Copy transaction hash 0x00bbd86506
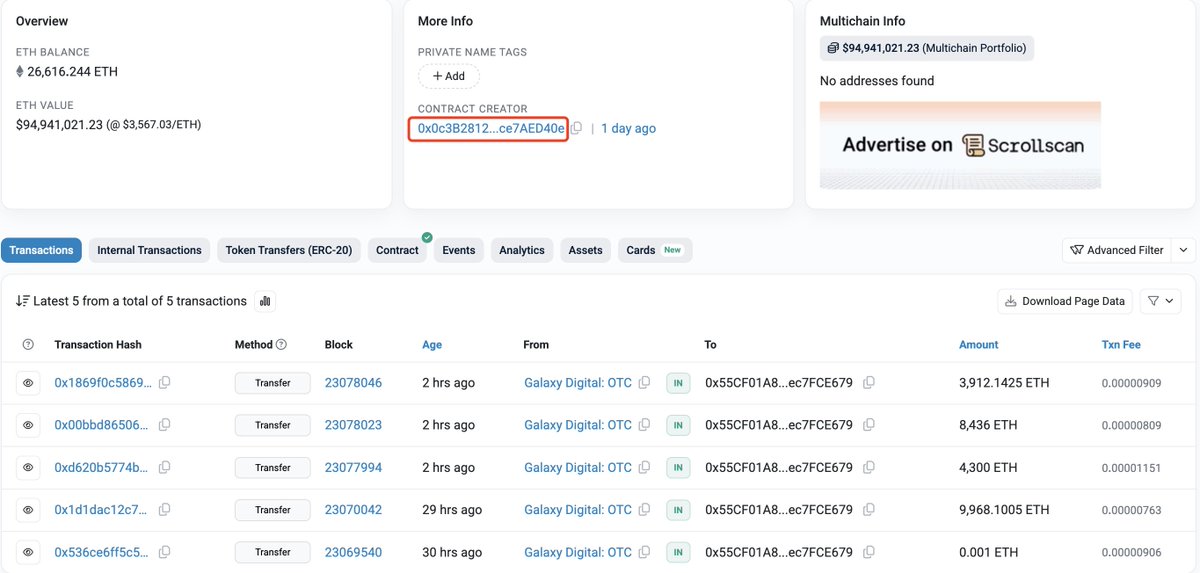The height and width of the screenshot is (573, 1200). click(164, 425)
